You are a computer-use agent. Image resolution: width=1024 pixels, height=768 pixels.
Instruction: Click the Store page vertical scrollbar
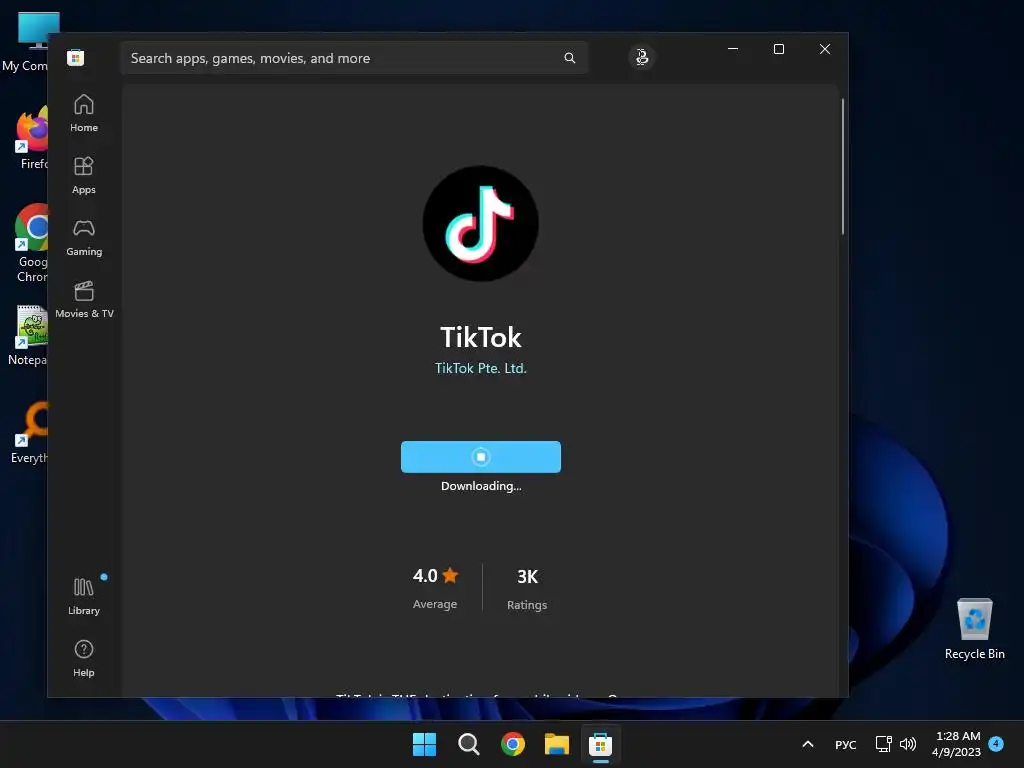[842, 167]
